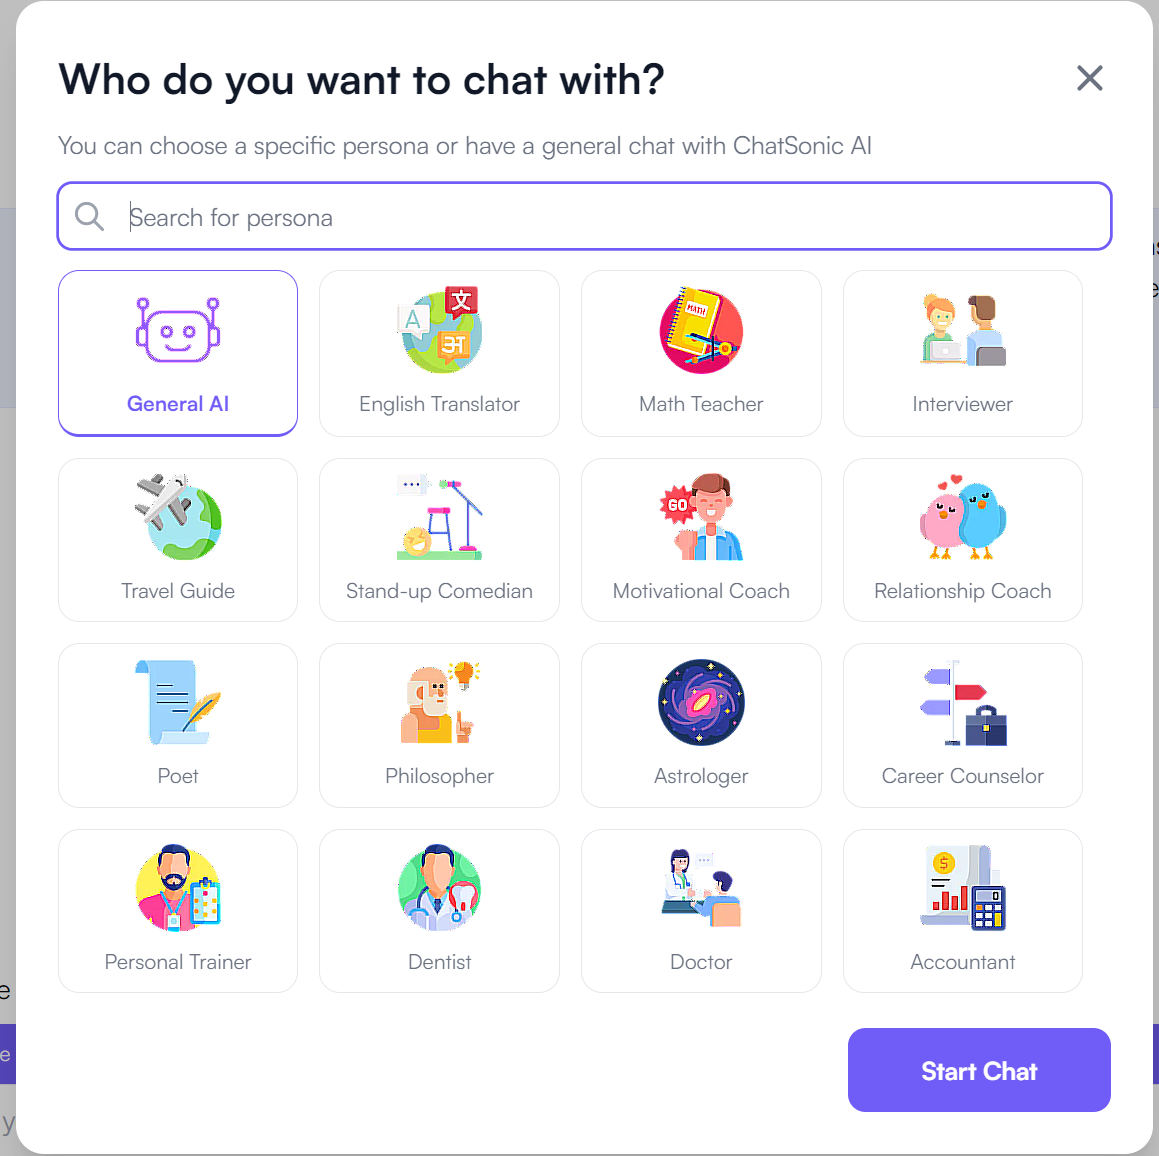The image size is (1159, 1156).
Task: Click the Start Chat button
Action: [979, 1070]
